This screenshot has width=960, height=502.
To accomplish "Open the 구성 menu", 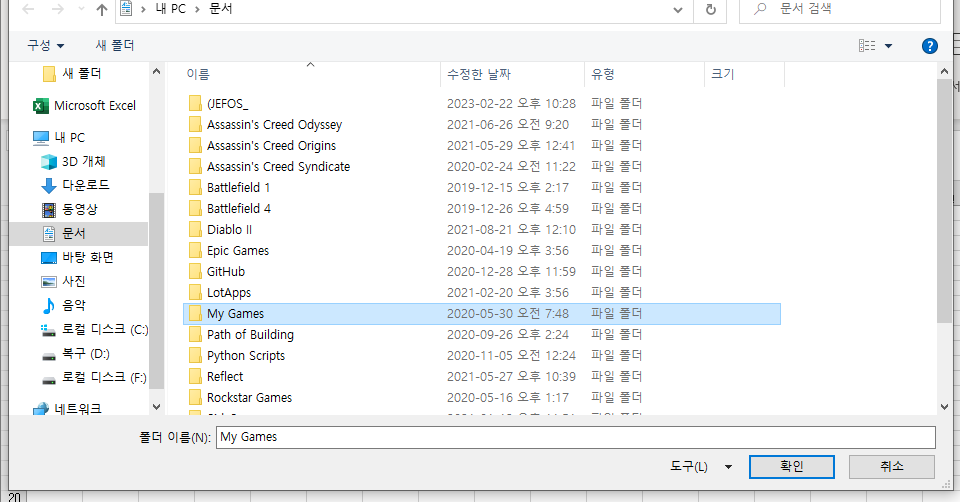I will point(45,45).
